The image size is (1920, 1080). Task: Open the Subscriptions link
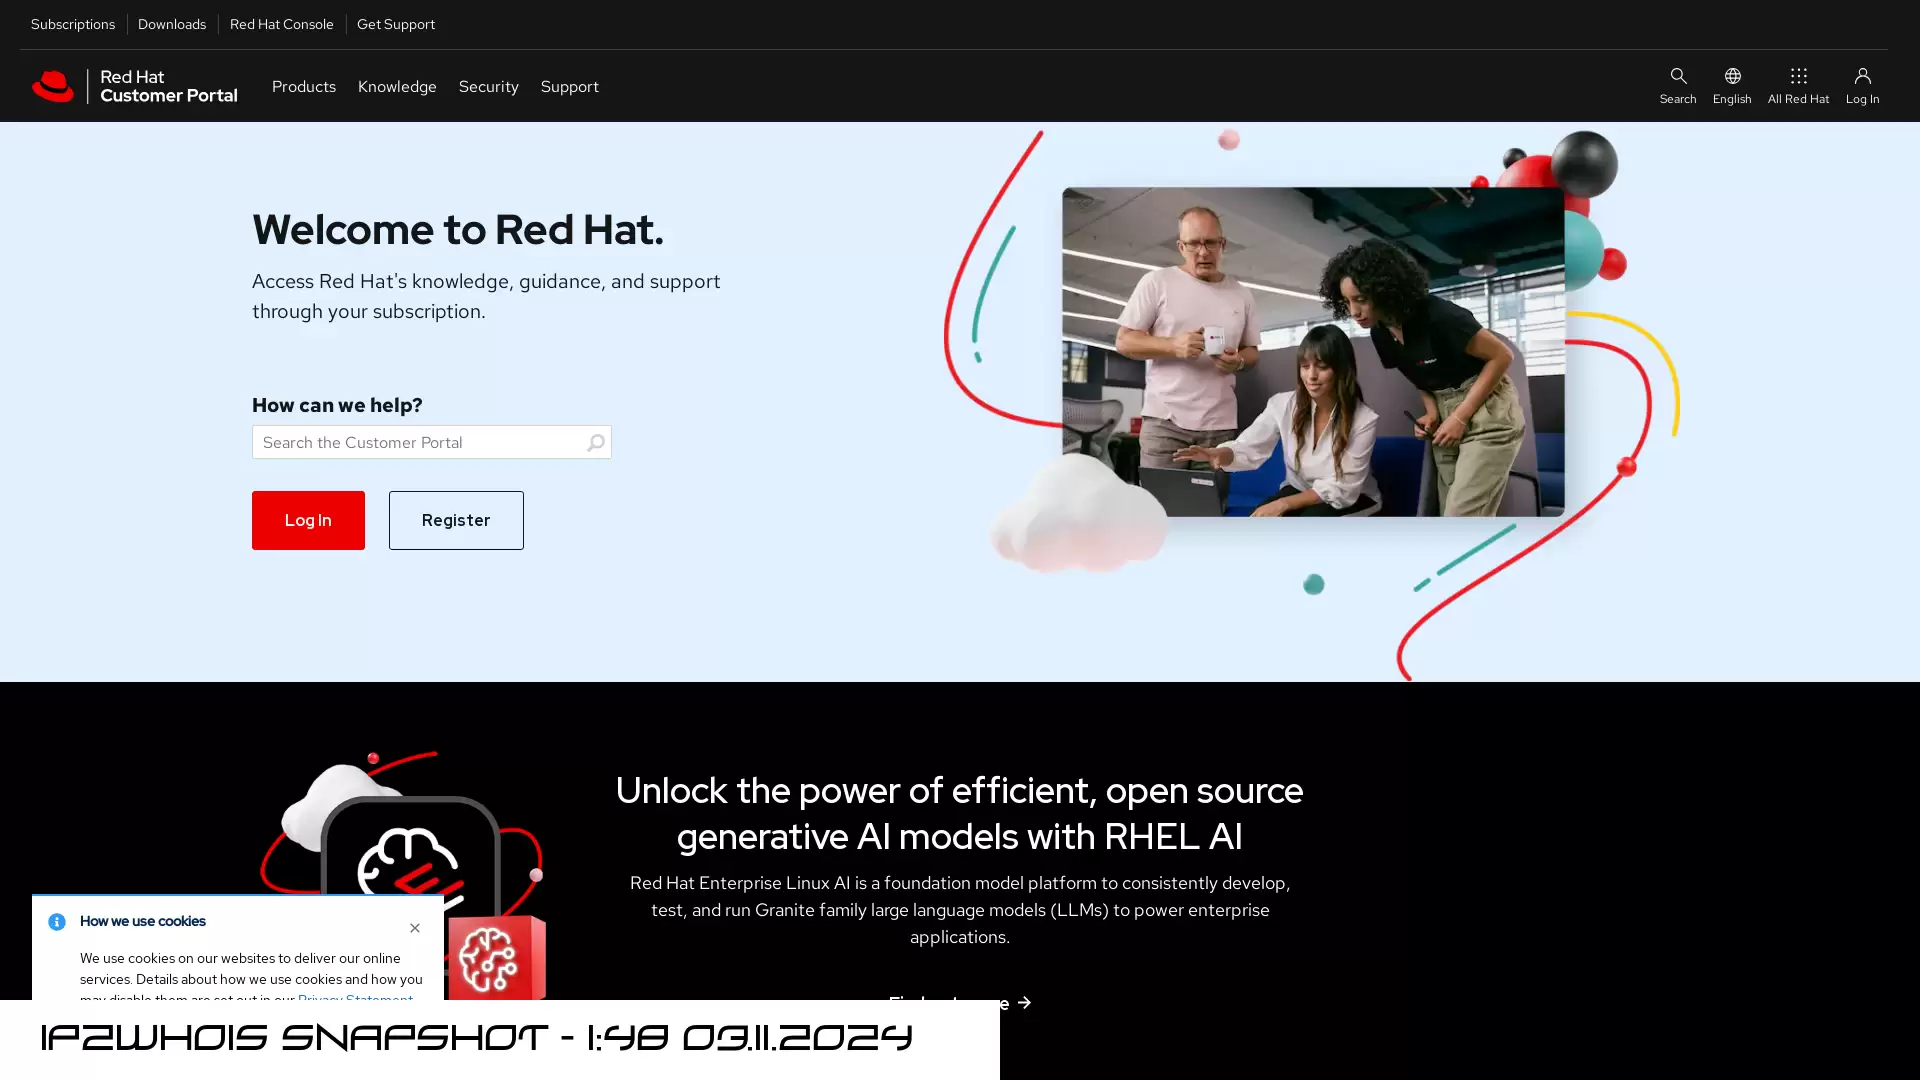73,24
